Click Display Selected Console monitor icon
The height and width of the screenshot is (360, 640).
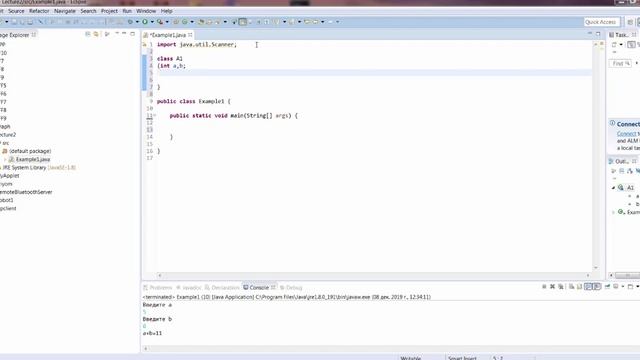point(616,287)
